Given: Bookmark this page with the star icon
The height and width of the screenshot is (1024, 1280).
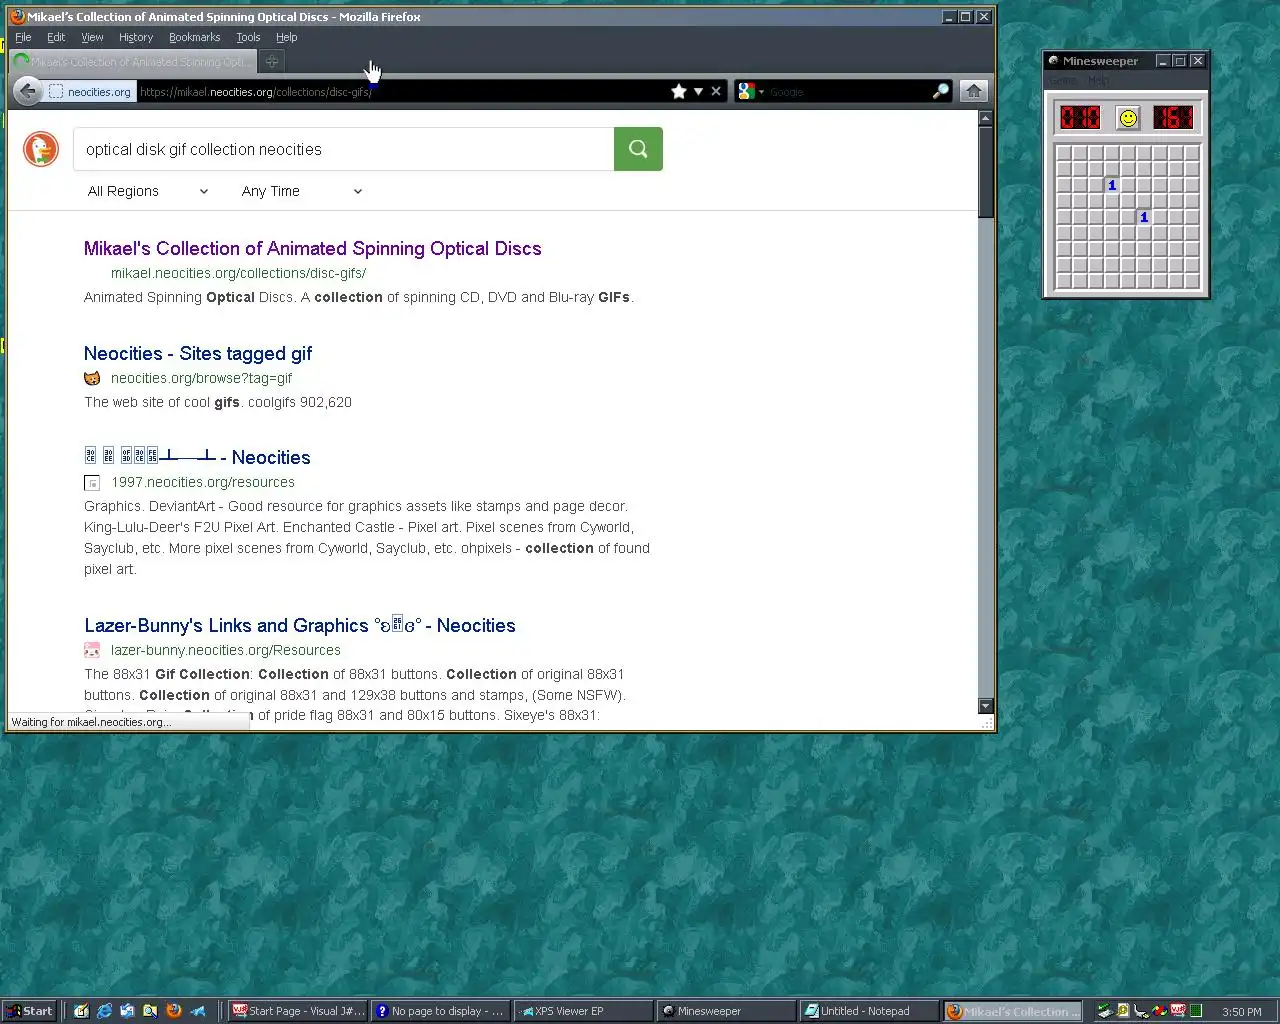Looking at the screenshot, I should coord(679,91).
